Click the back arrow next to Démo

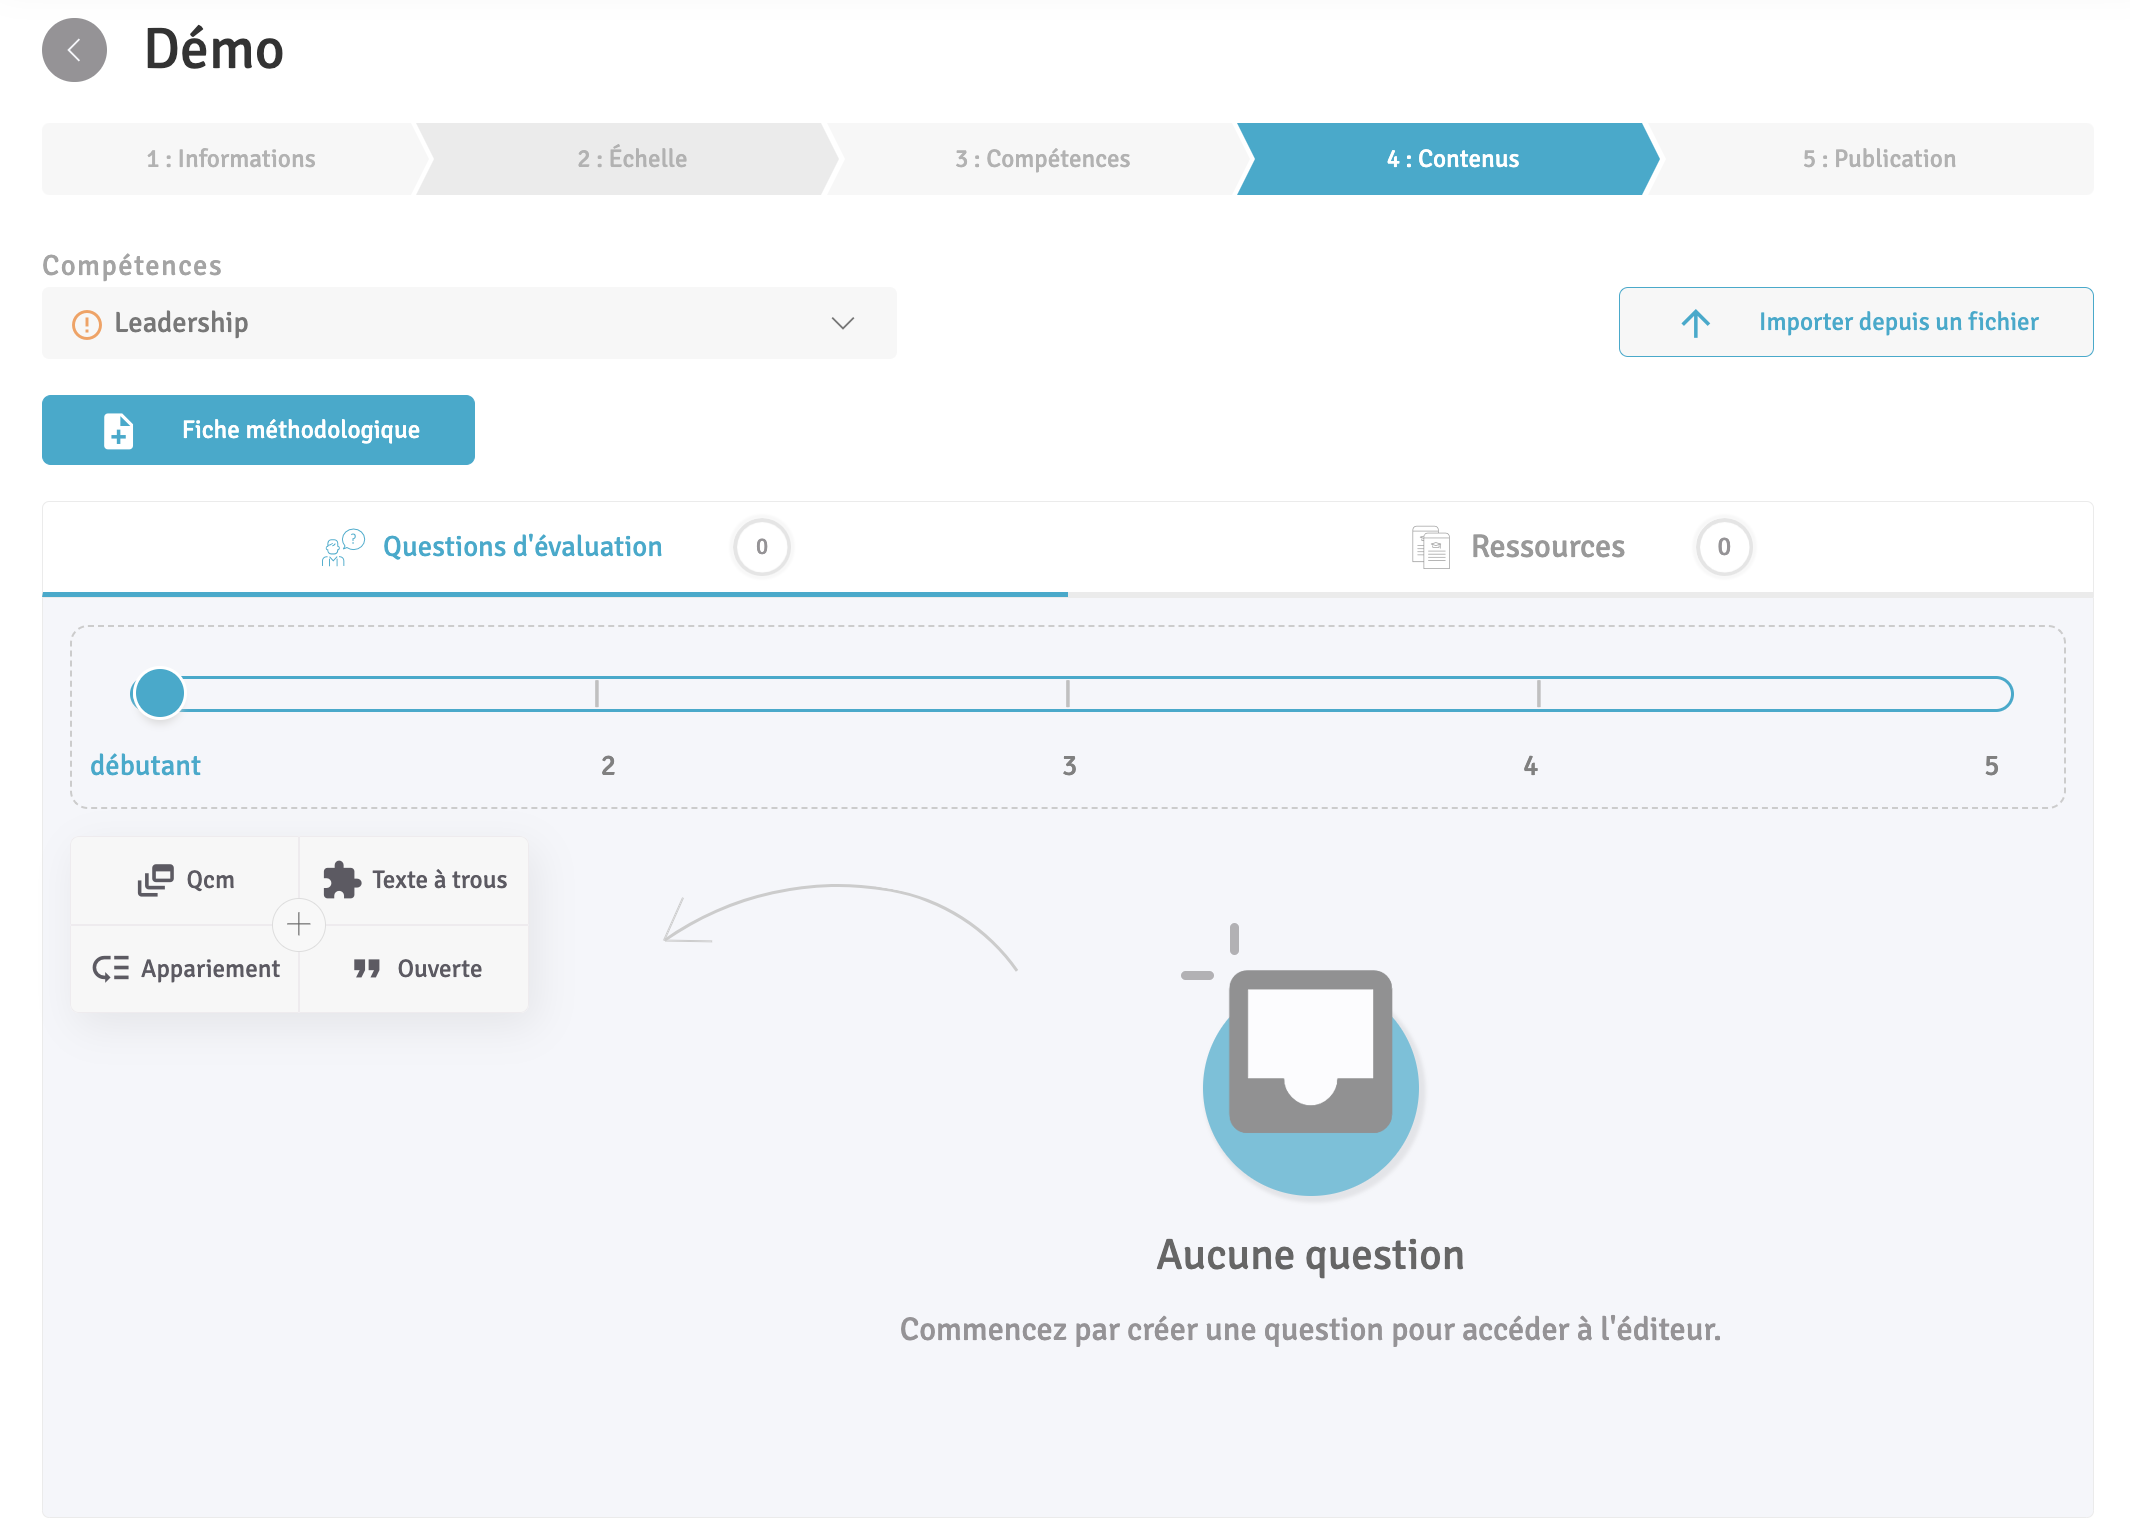[x=74, y=50]
